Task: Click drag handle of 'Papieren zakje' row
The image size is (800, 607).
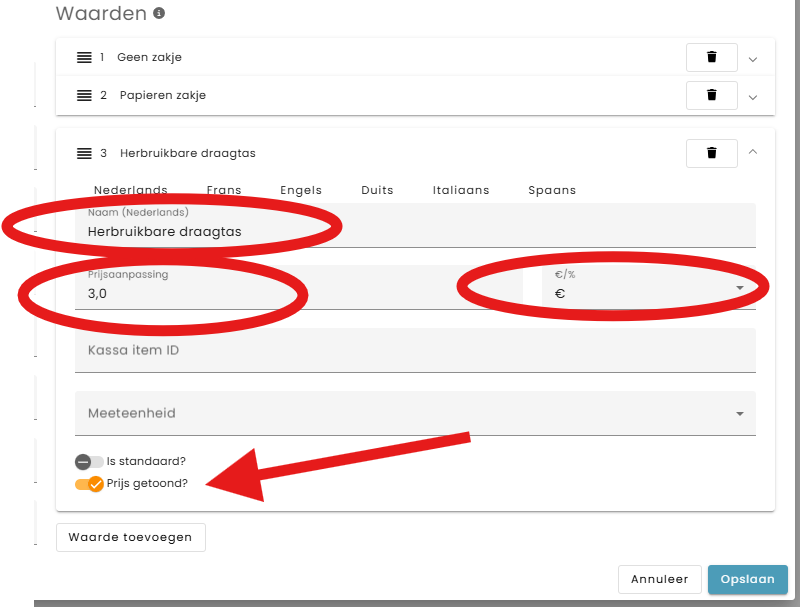Action: point(84,95)
